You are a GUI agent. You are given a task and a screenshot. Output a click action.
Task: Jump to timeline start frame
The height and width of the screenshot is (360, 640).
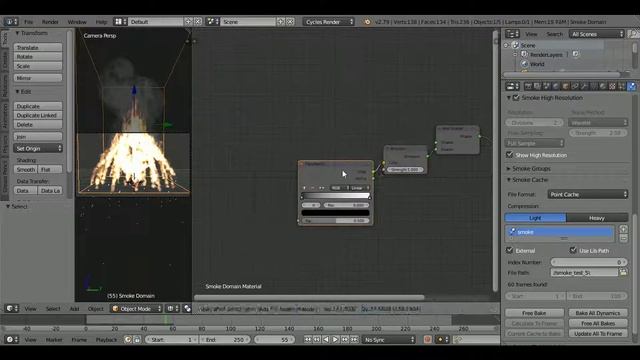click(x=308, y=340)
